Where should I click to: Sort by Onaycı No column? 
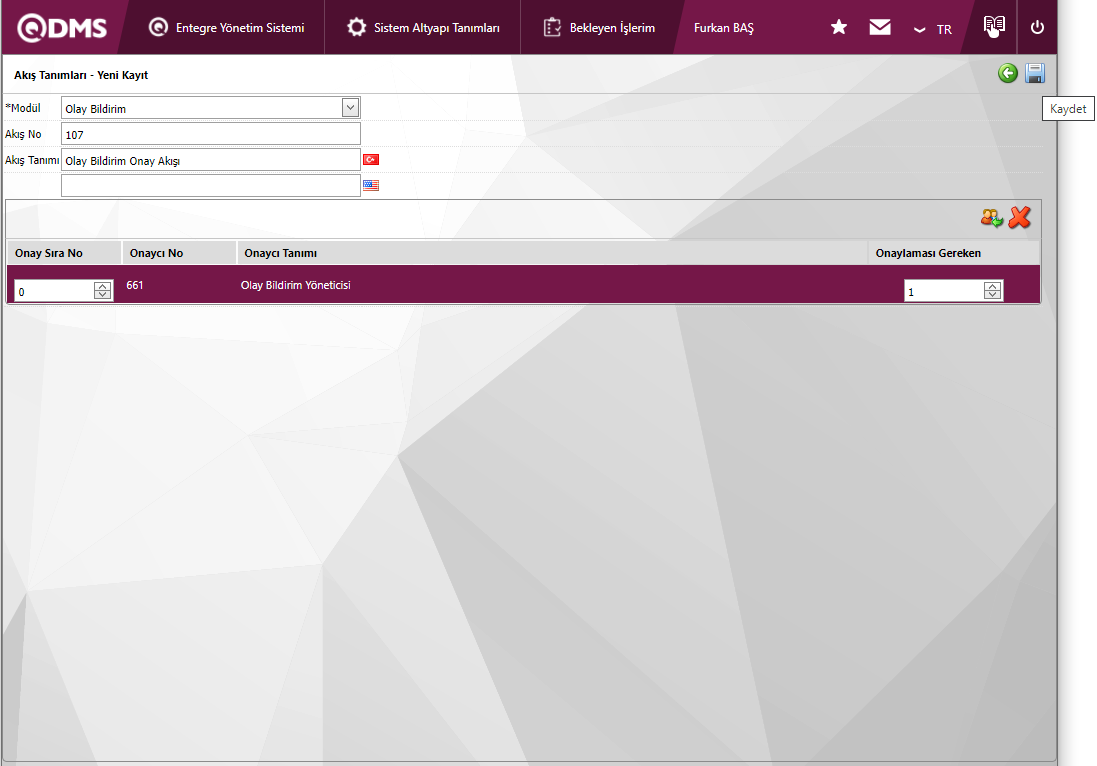[x=179, y=253]
